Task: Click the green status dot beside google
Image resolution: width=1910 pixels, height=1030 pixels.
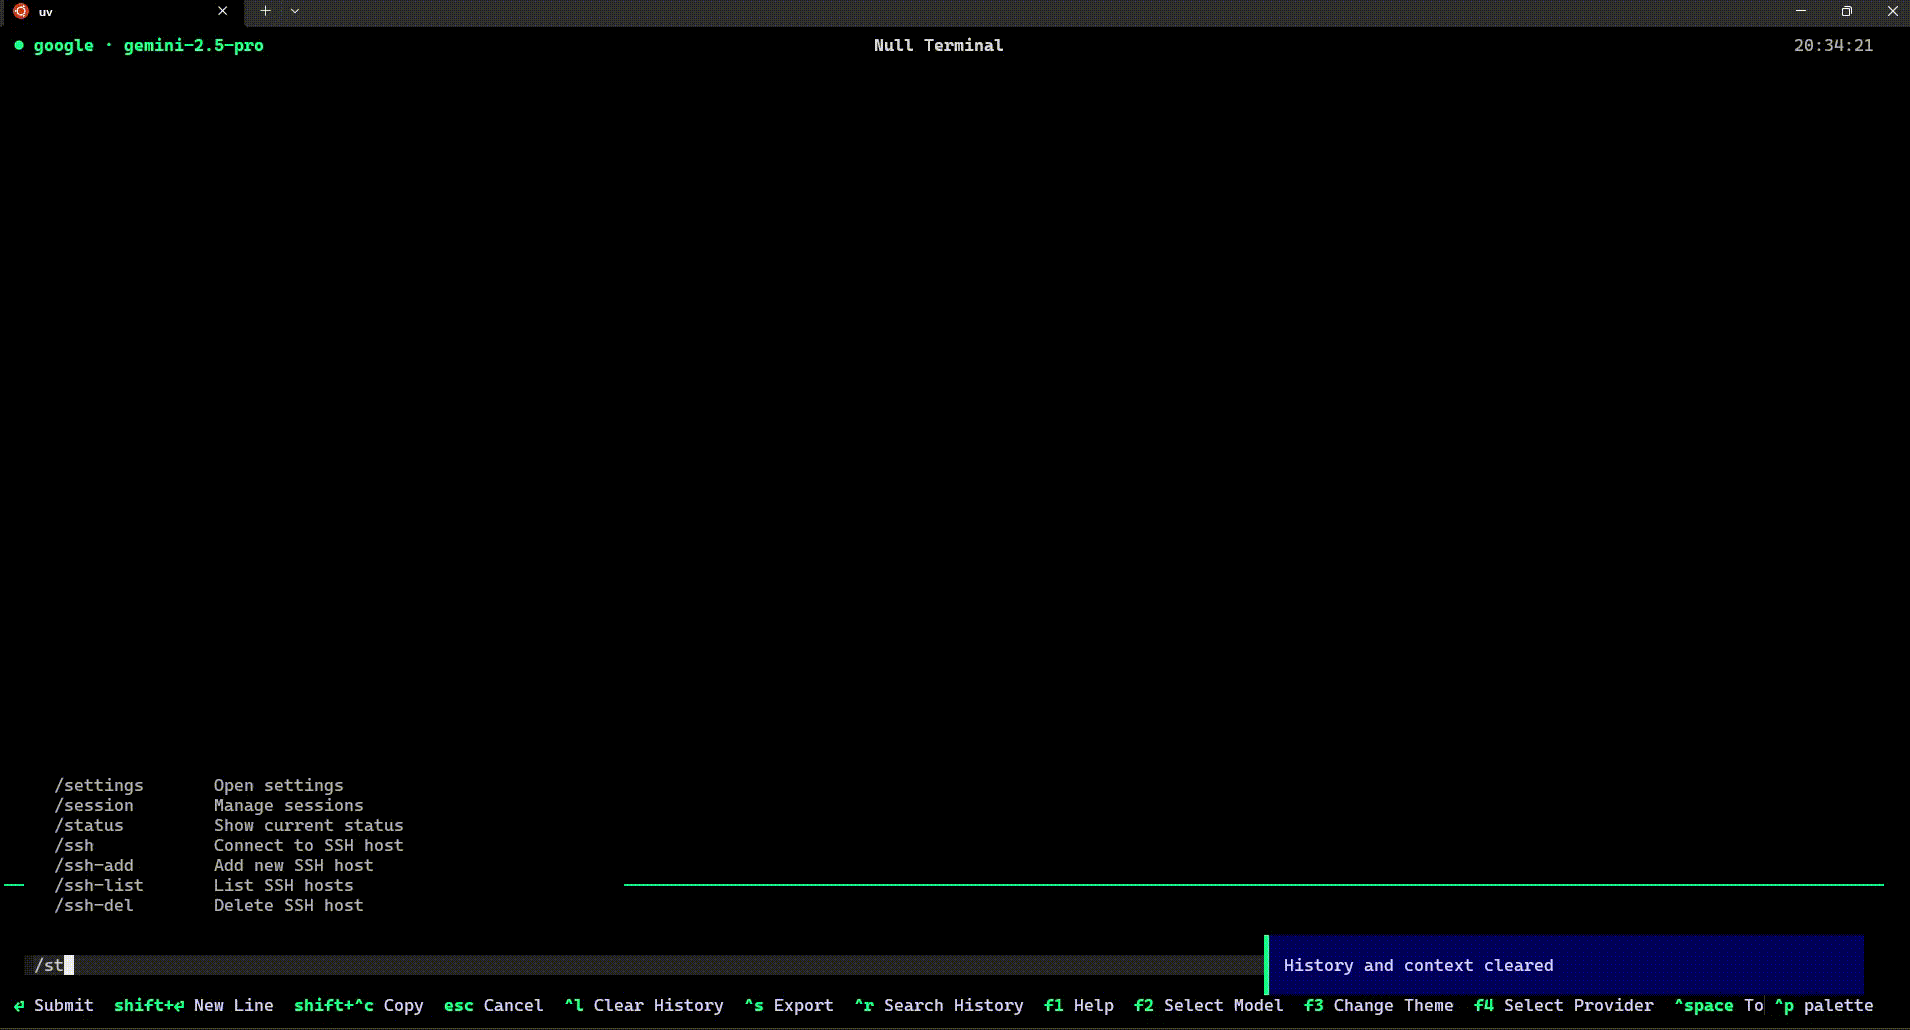Action: click(x=19, y=45)
